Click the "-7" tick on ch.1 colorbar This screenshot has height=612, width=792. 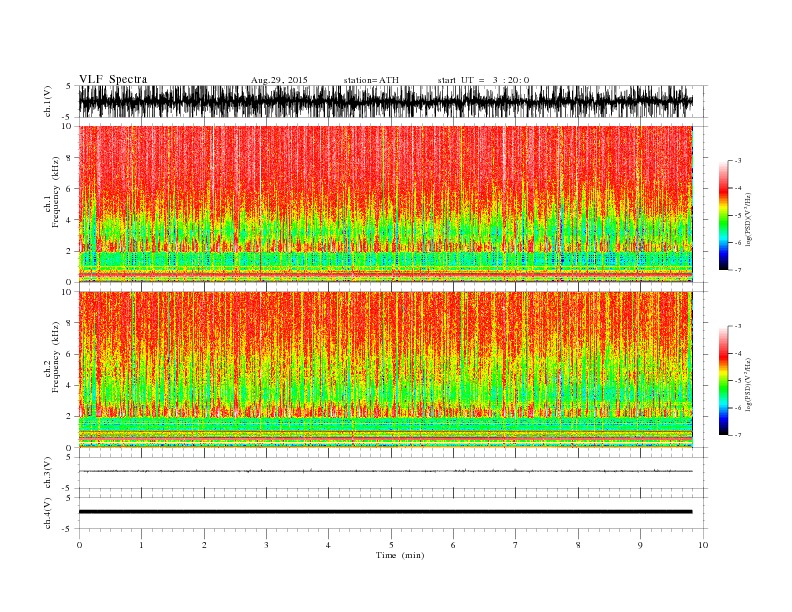[x=737, y=270]
